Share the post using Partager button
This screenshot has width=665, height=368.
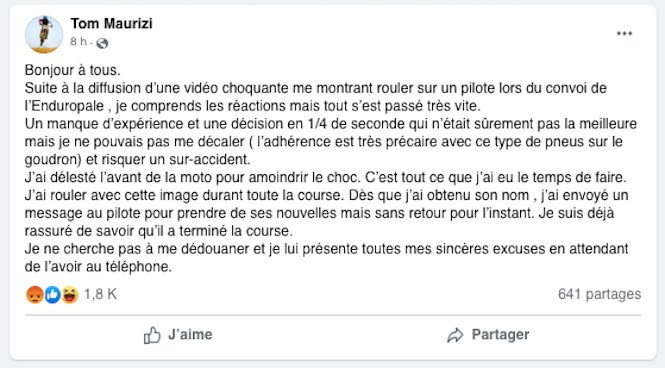click(x=488, y=335)
